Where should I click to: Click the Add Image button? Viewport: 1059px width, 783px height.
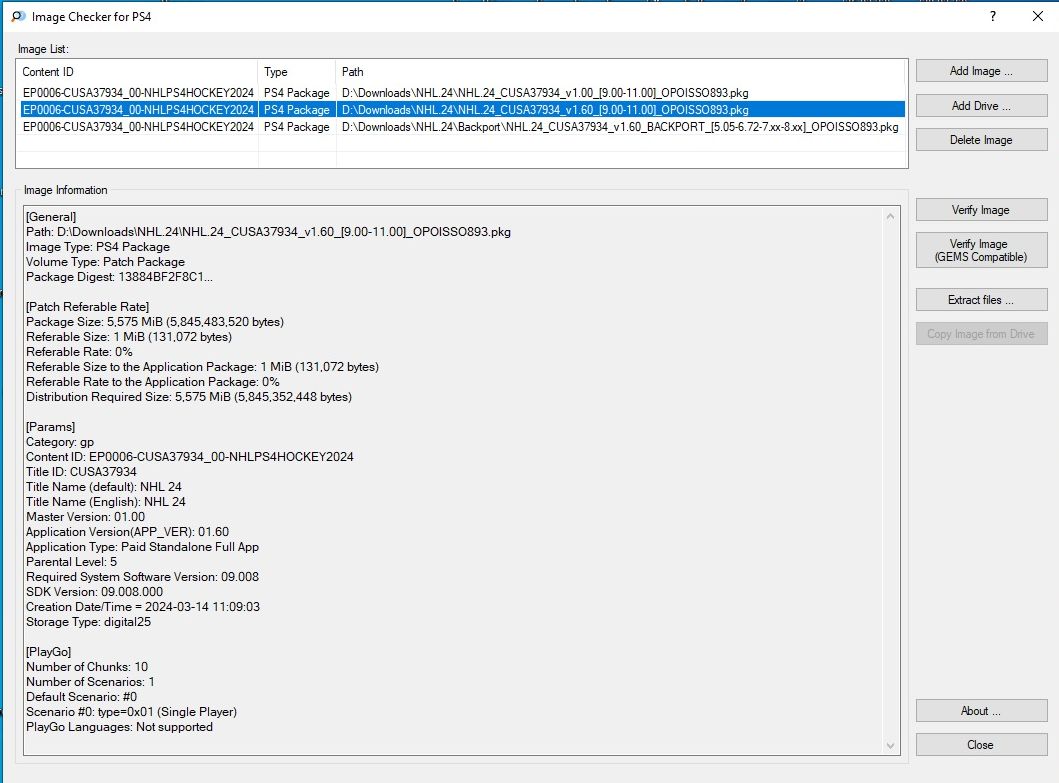point(981,71)
